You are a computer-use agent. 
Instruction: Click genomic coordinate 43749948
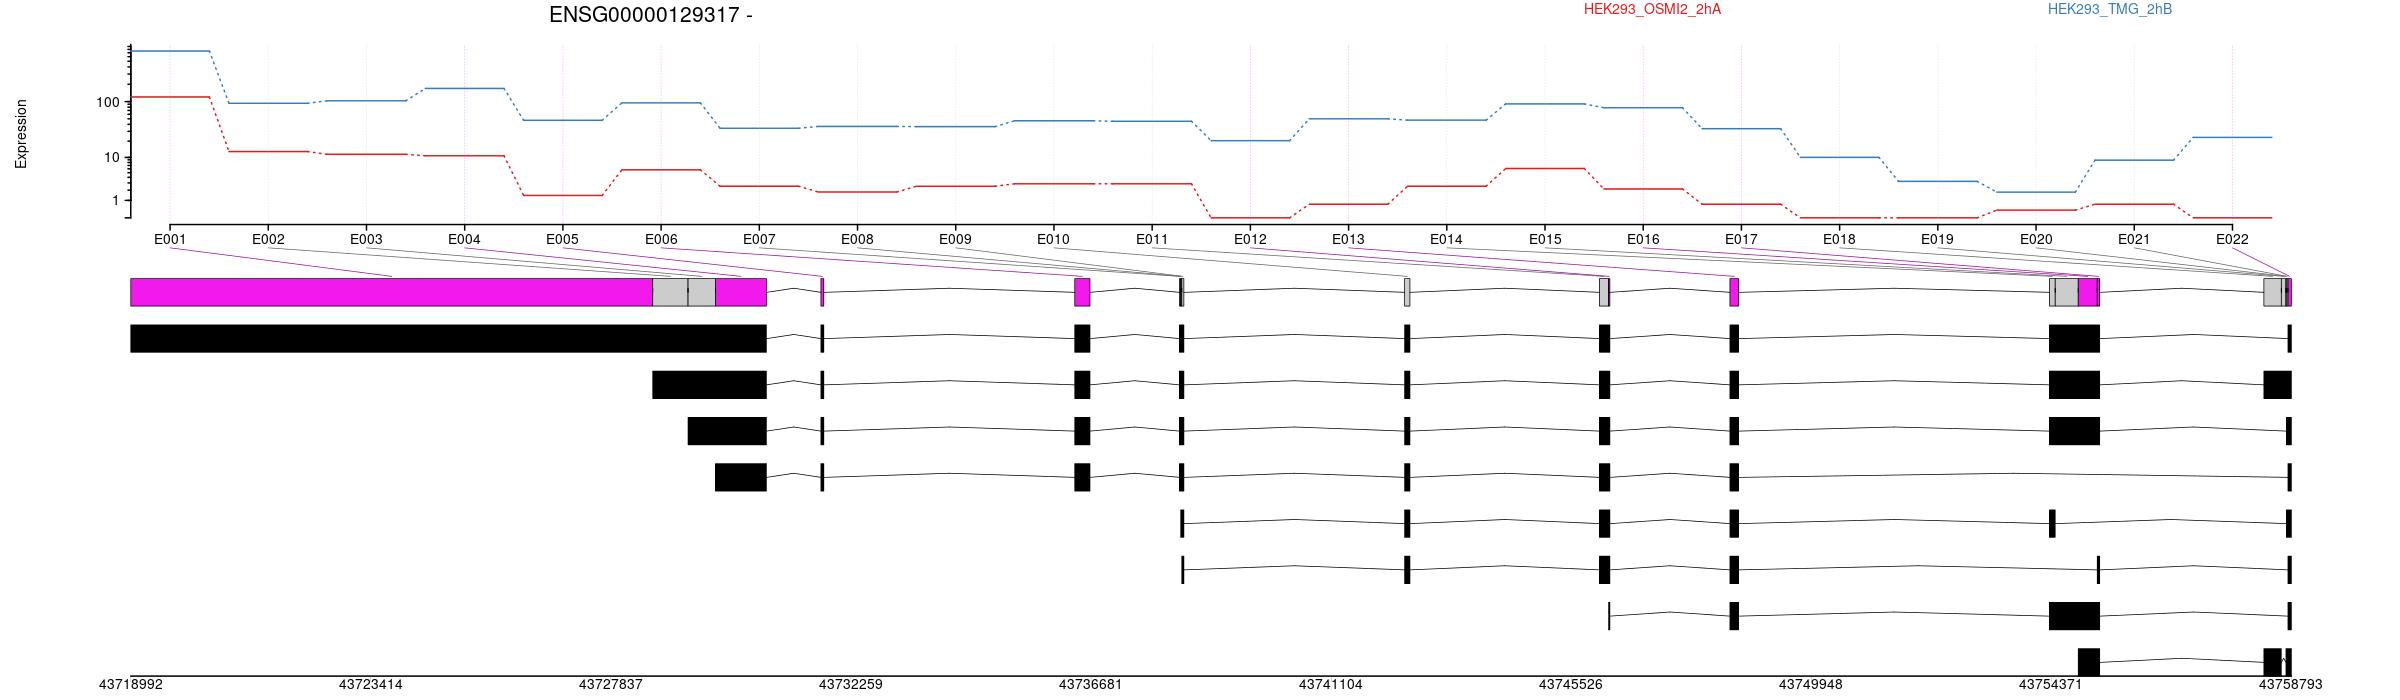pos(1810,685)
